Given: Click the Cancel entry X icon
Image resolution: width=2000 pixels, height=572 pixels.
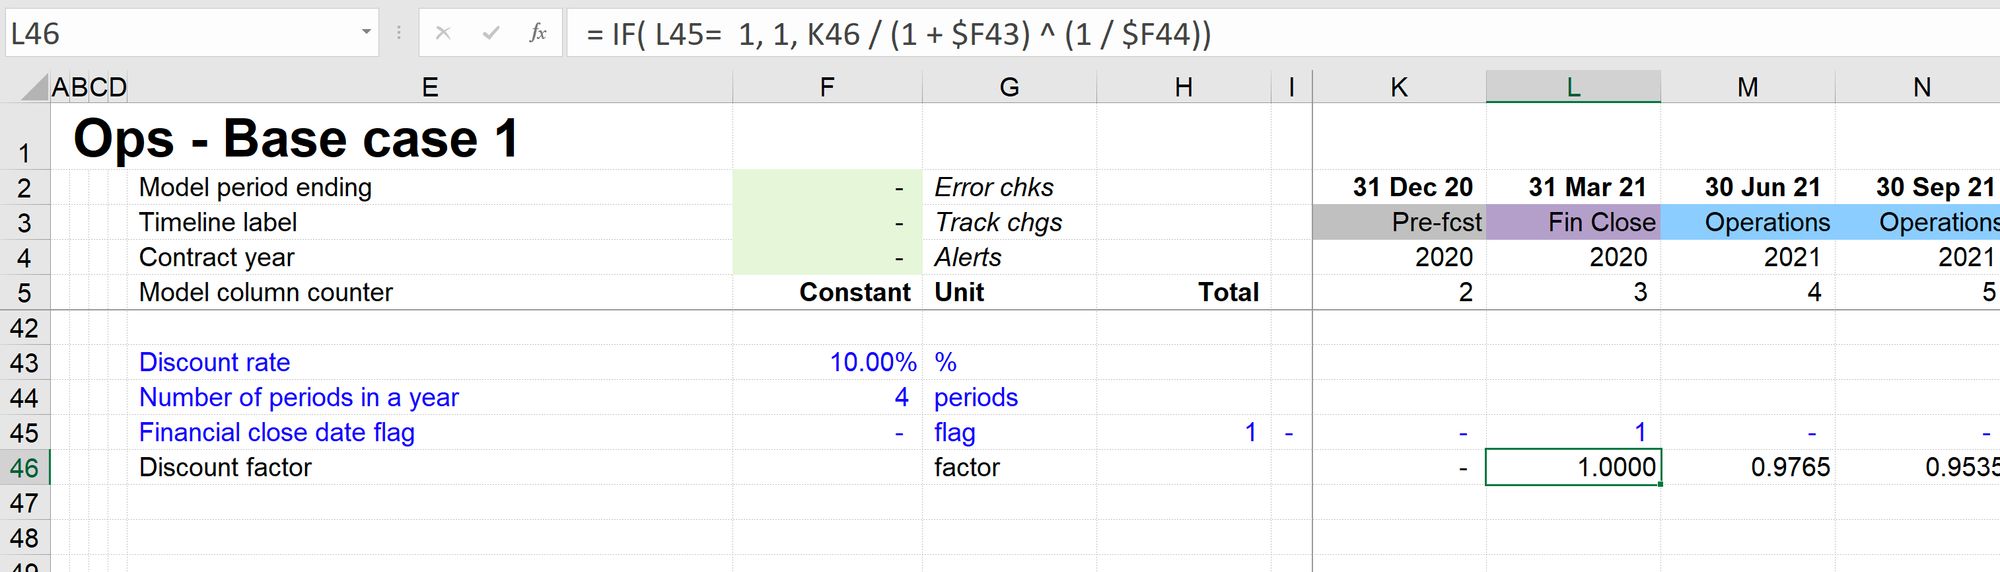Looking at the screenshot, I should (x=443, y=33).
